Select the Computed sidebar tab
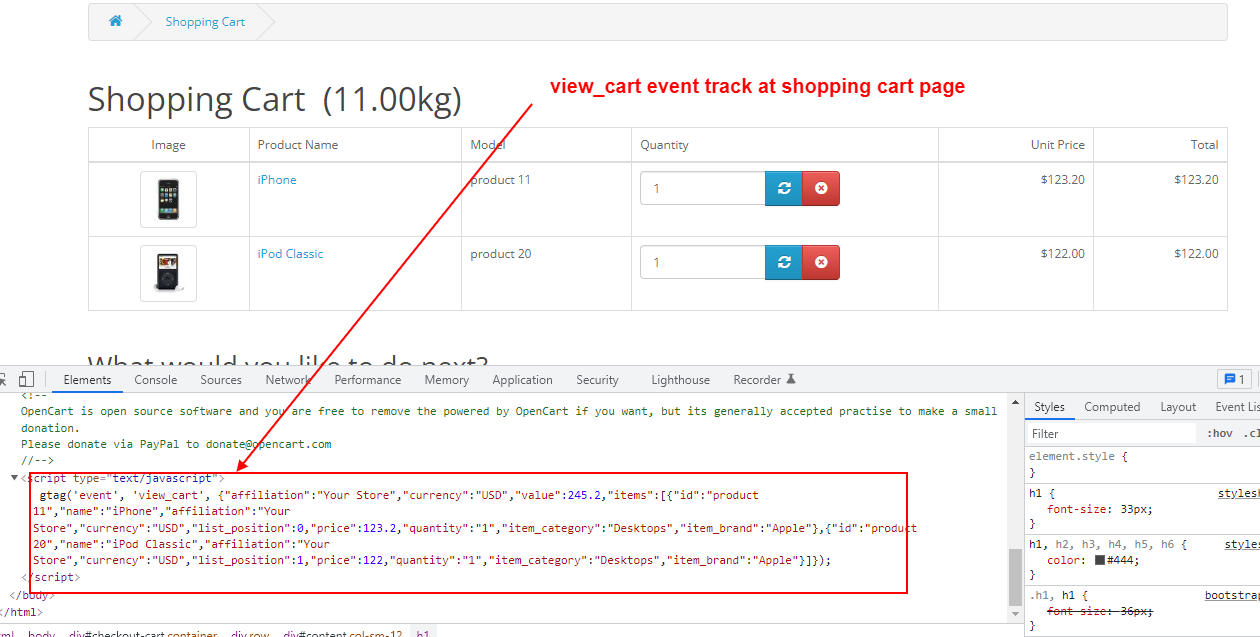1260x637 pixels. coord(1112,407)
